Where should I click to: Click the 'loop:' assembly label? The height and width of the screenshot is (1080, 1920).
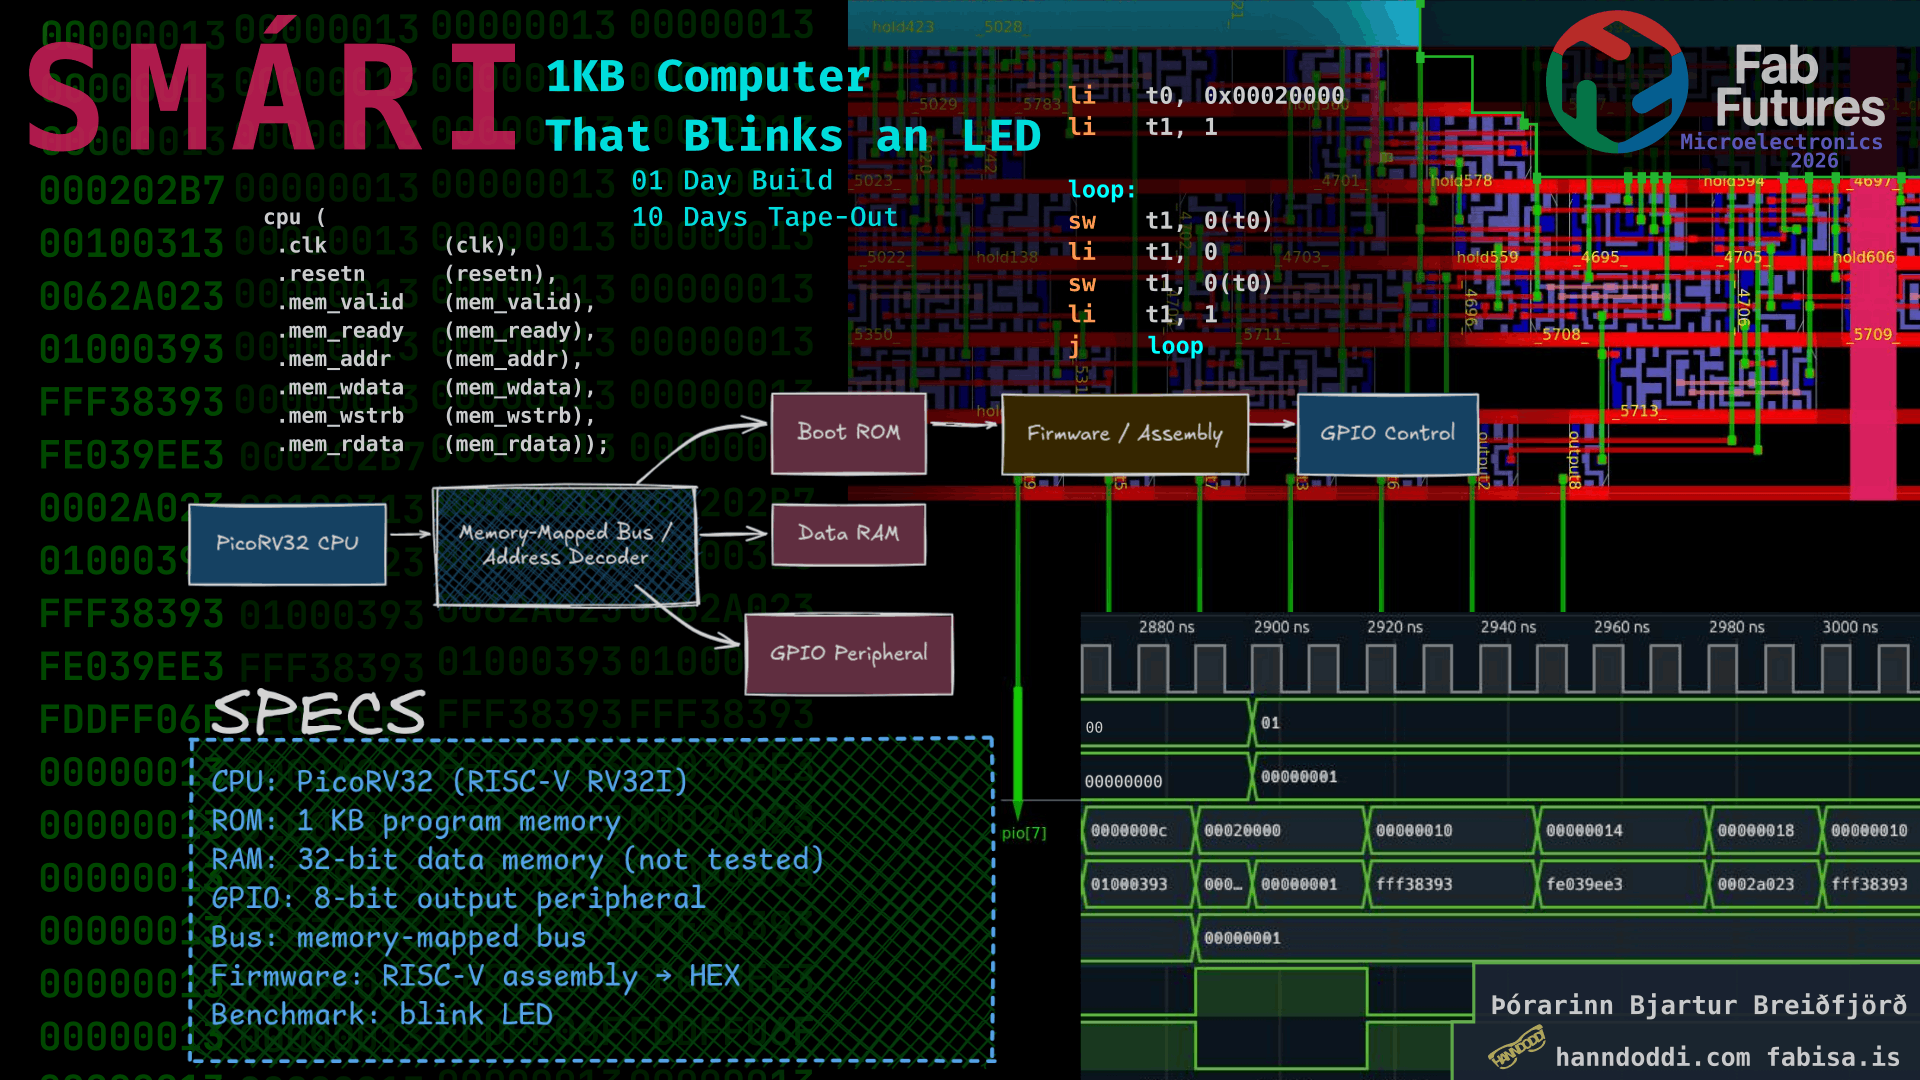1101,190
